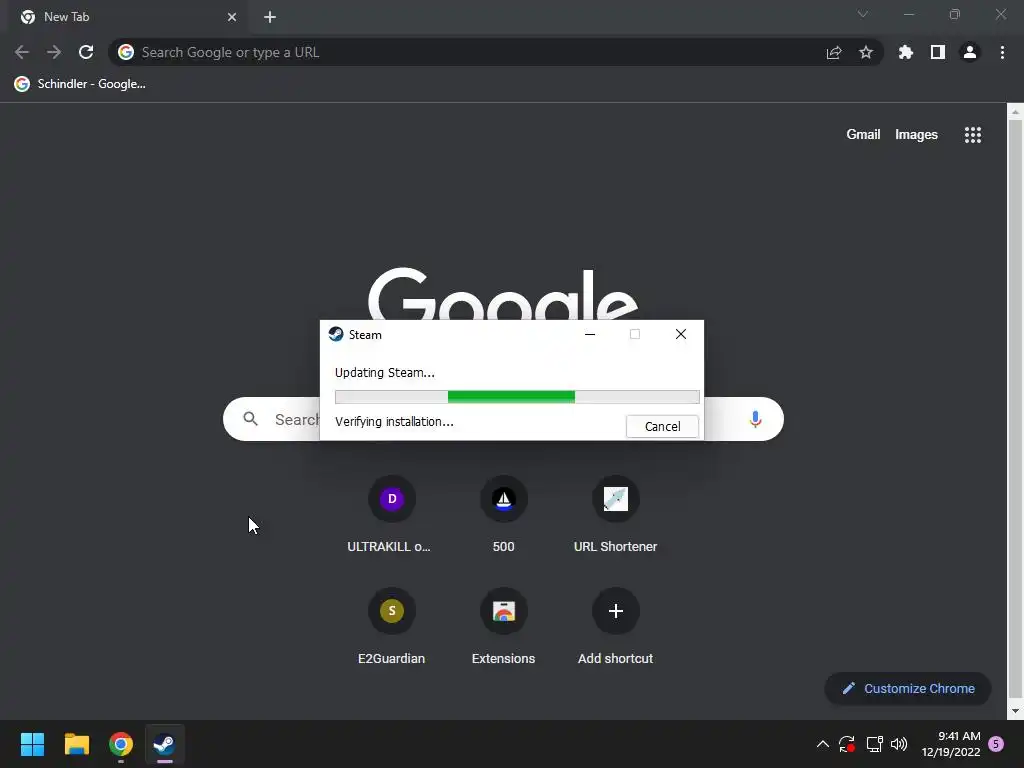The height and width of the screenshot is (768, 1024).
Task: Open Windows Start menu
Action: [33, 744]
